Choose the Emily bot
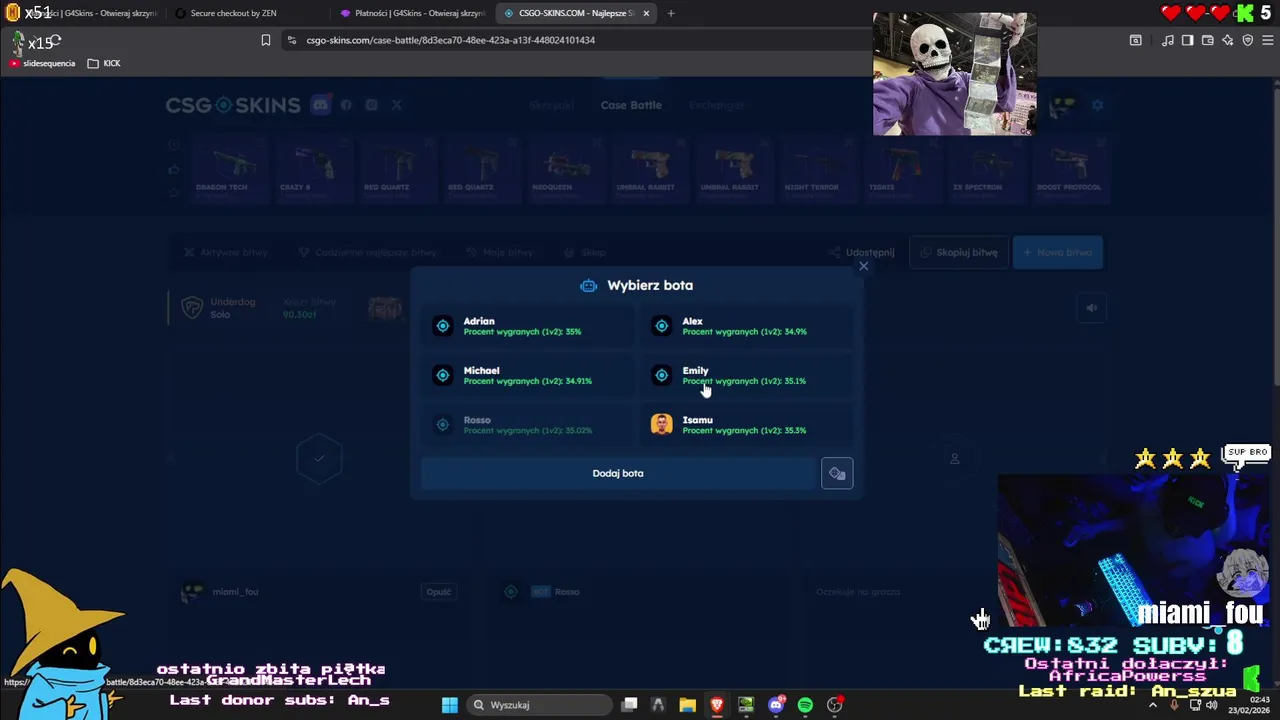Viewport: 1280px width, 720px height. coord(746,375)
